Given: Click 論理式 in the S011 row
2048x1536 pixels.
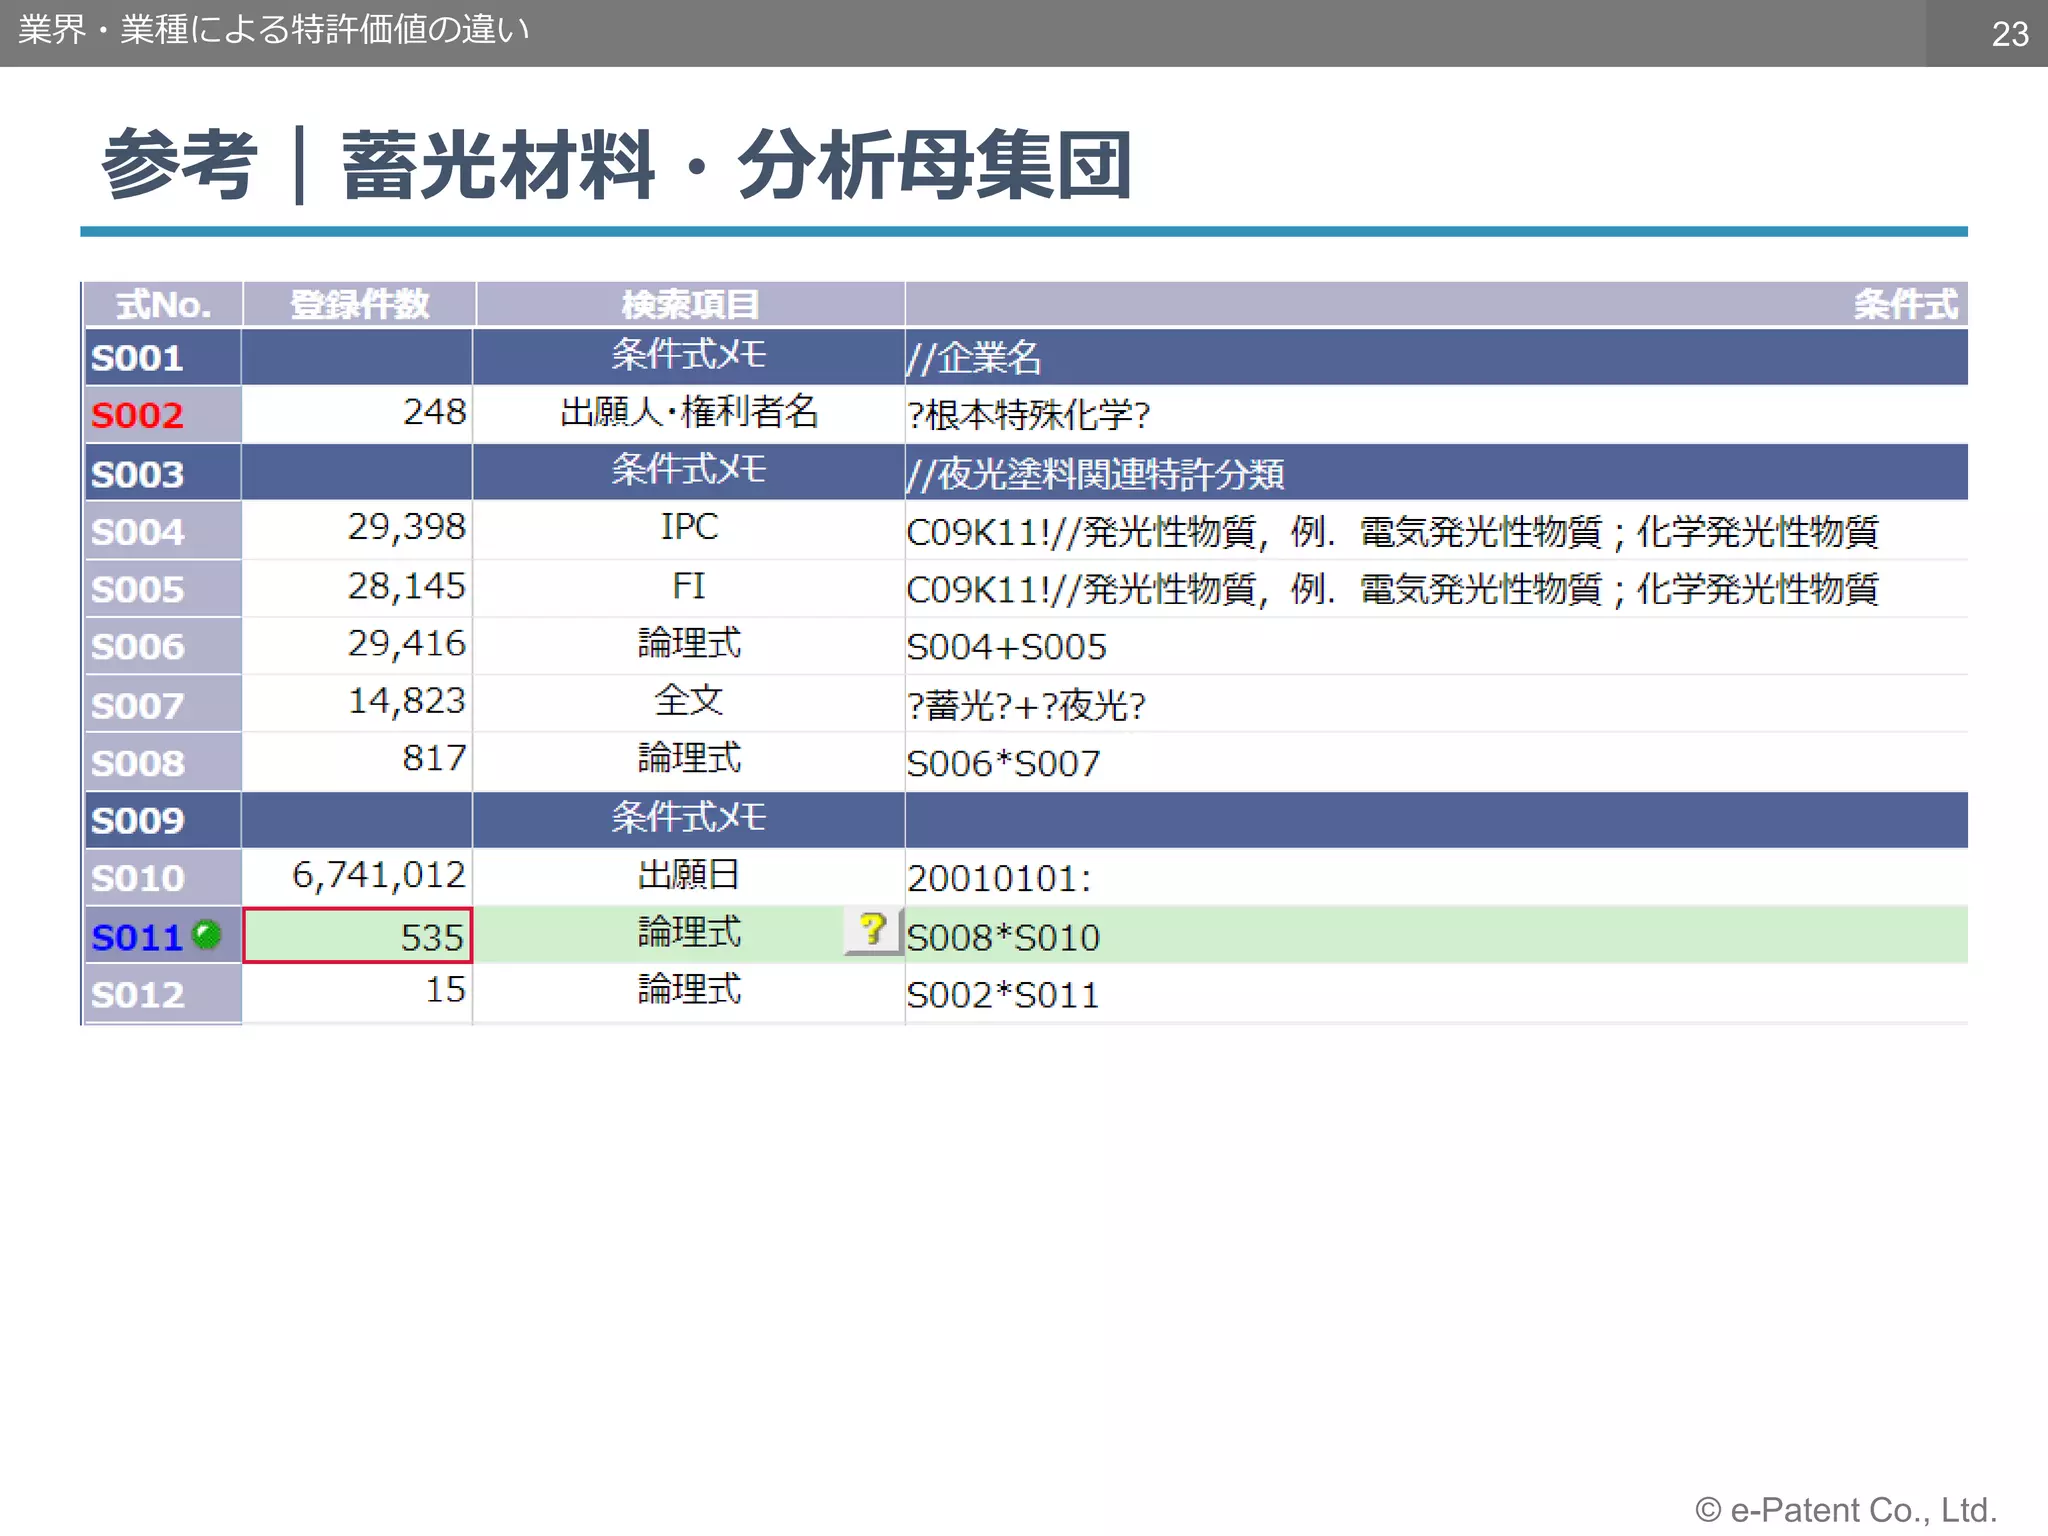Looking at the screenshot, I should [x=689, y=932].
